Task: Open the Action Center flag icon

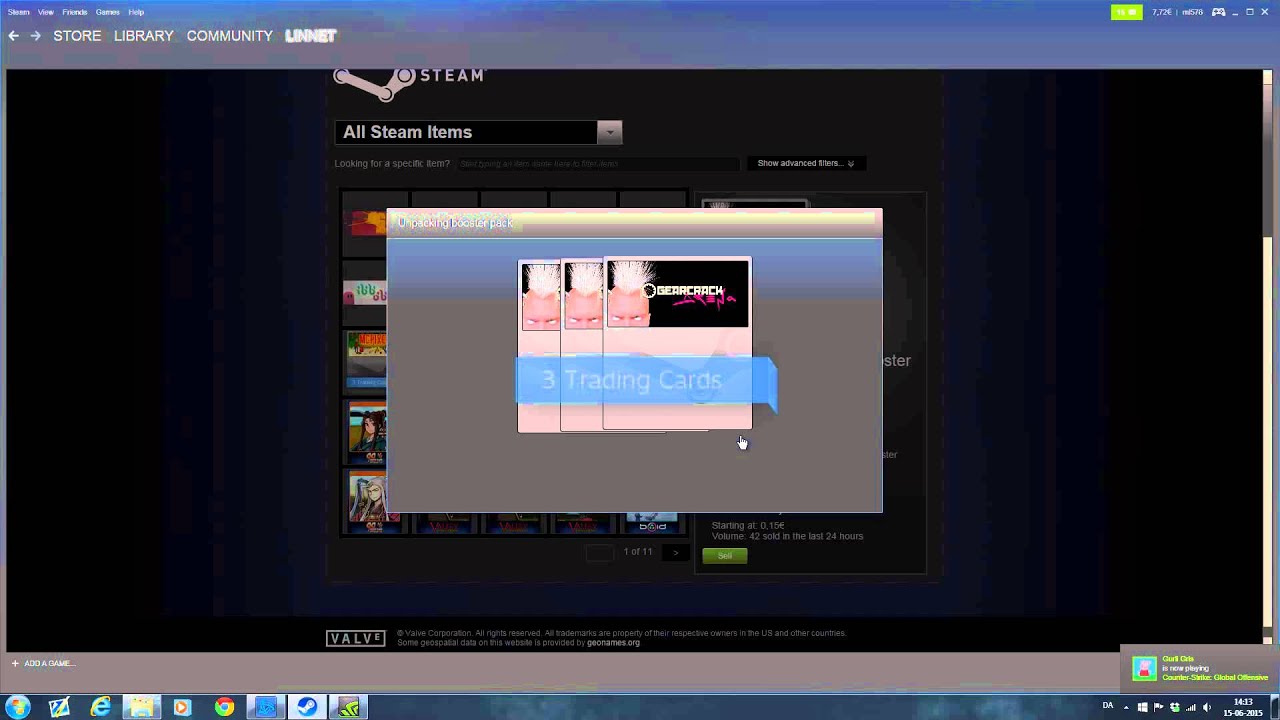Action: tap(1158, 707)
